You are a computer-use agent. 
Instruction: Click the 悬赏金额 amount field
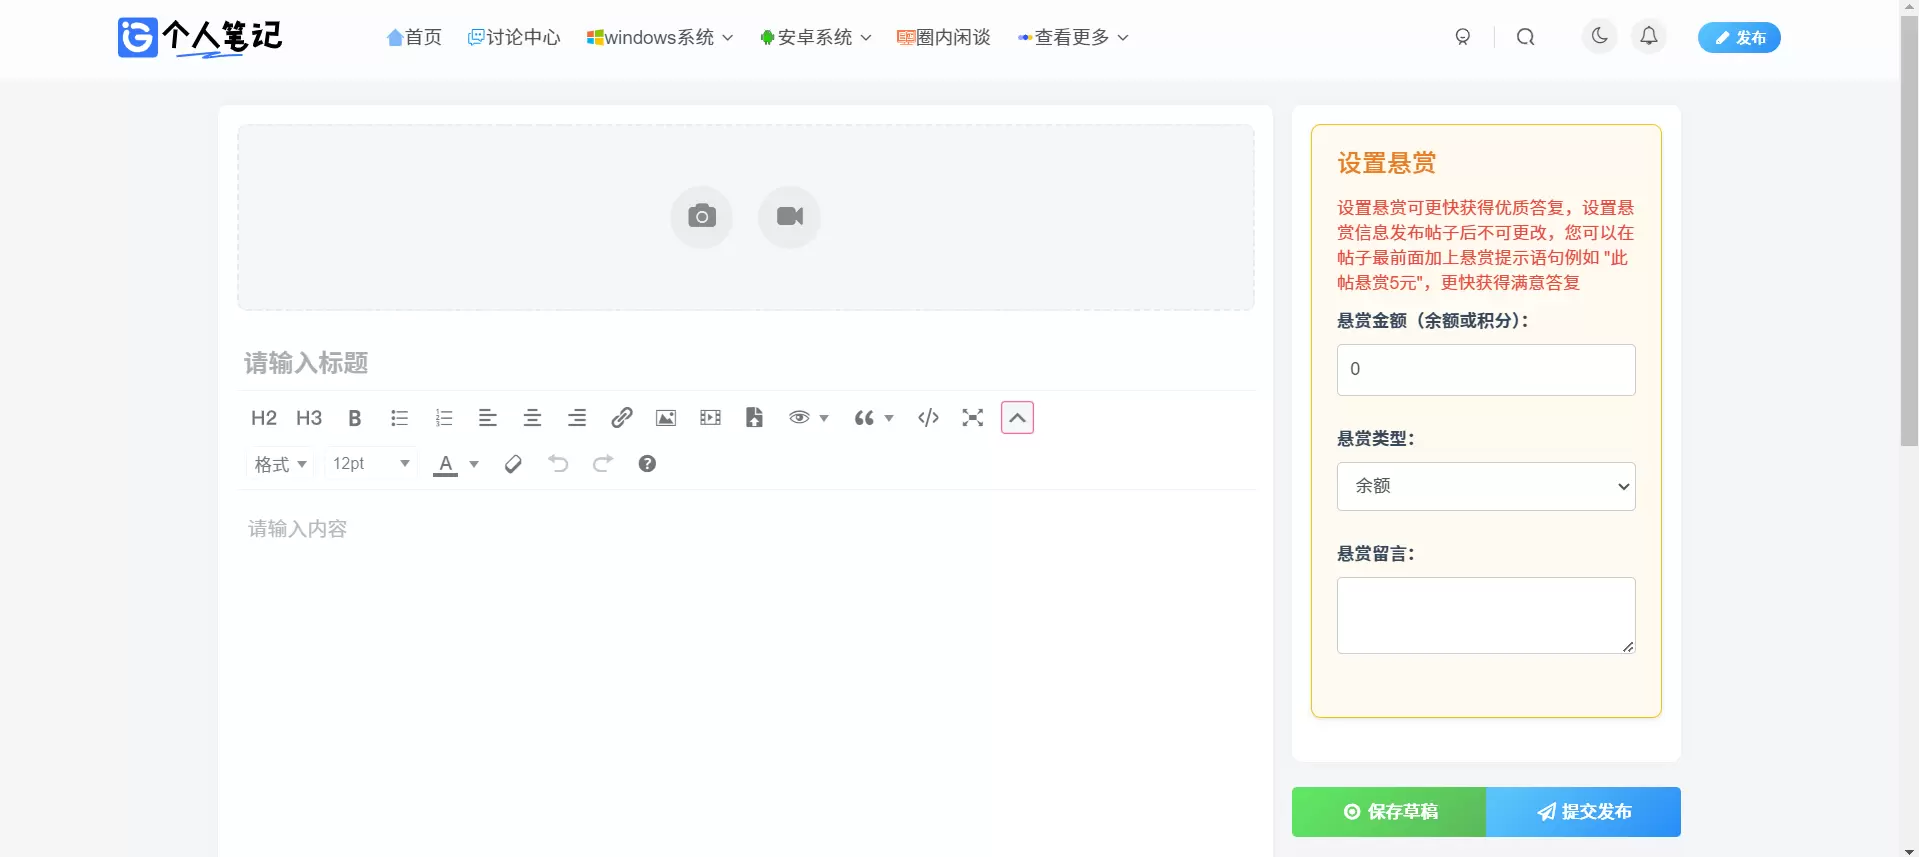(x=1486, y=370)
